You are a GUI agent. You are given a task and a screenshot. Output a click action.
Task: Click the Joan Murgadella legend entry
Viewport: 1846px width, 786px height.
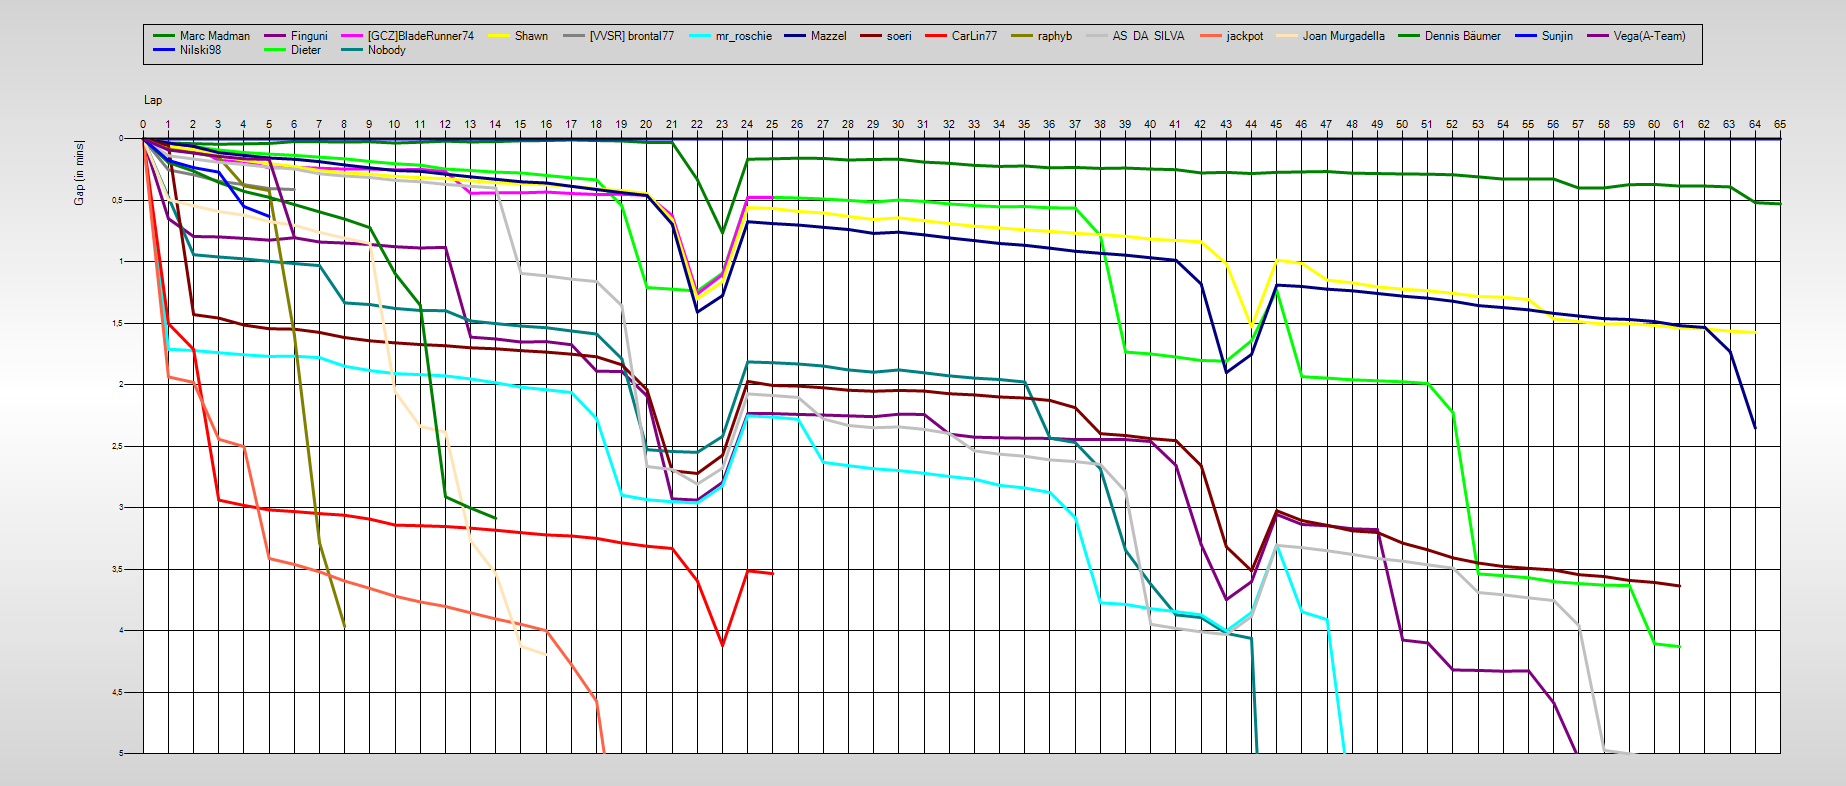[x=1343, y=36]
